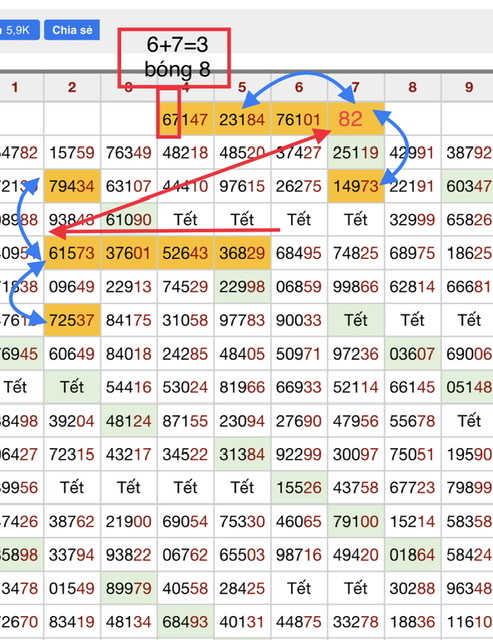493x640 pixels.
Task: Click the Chia sẻ share button
Action: click(x=72, y=30)
